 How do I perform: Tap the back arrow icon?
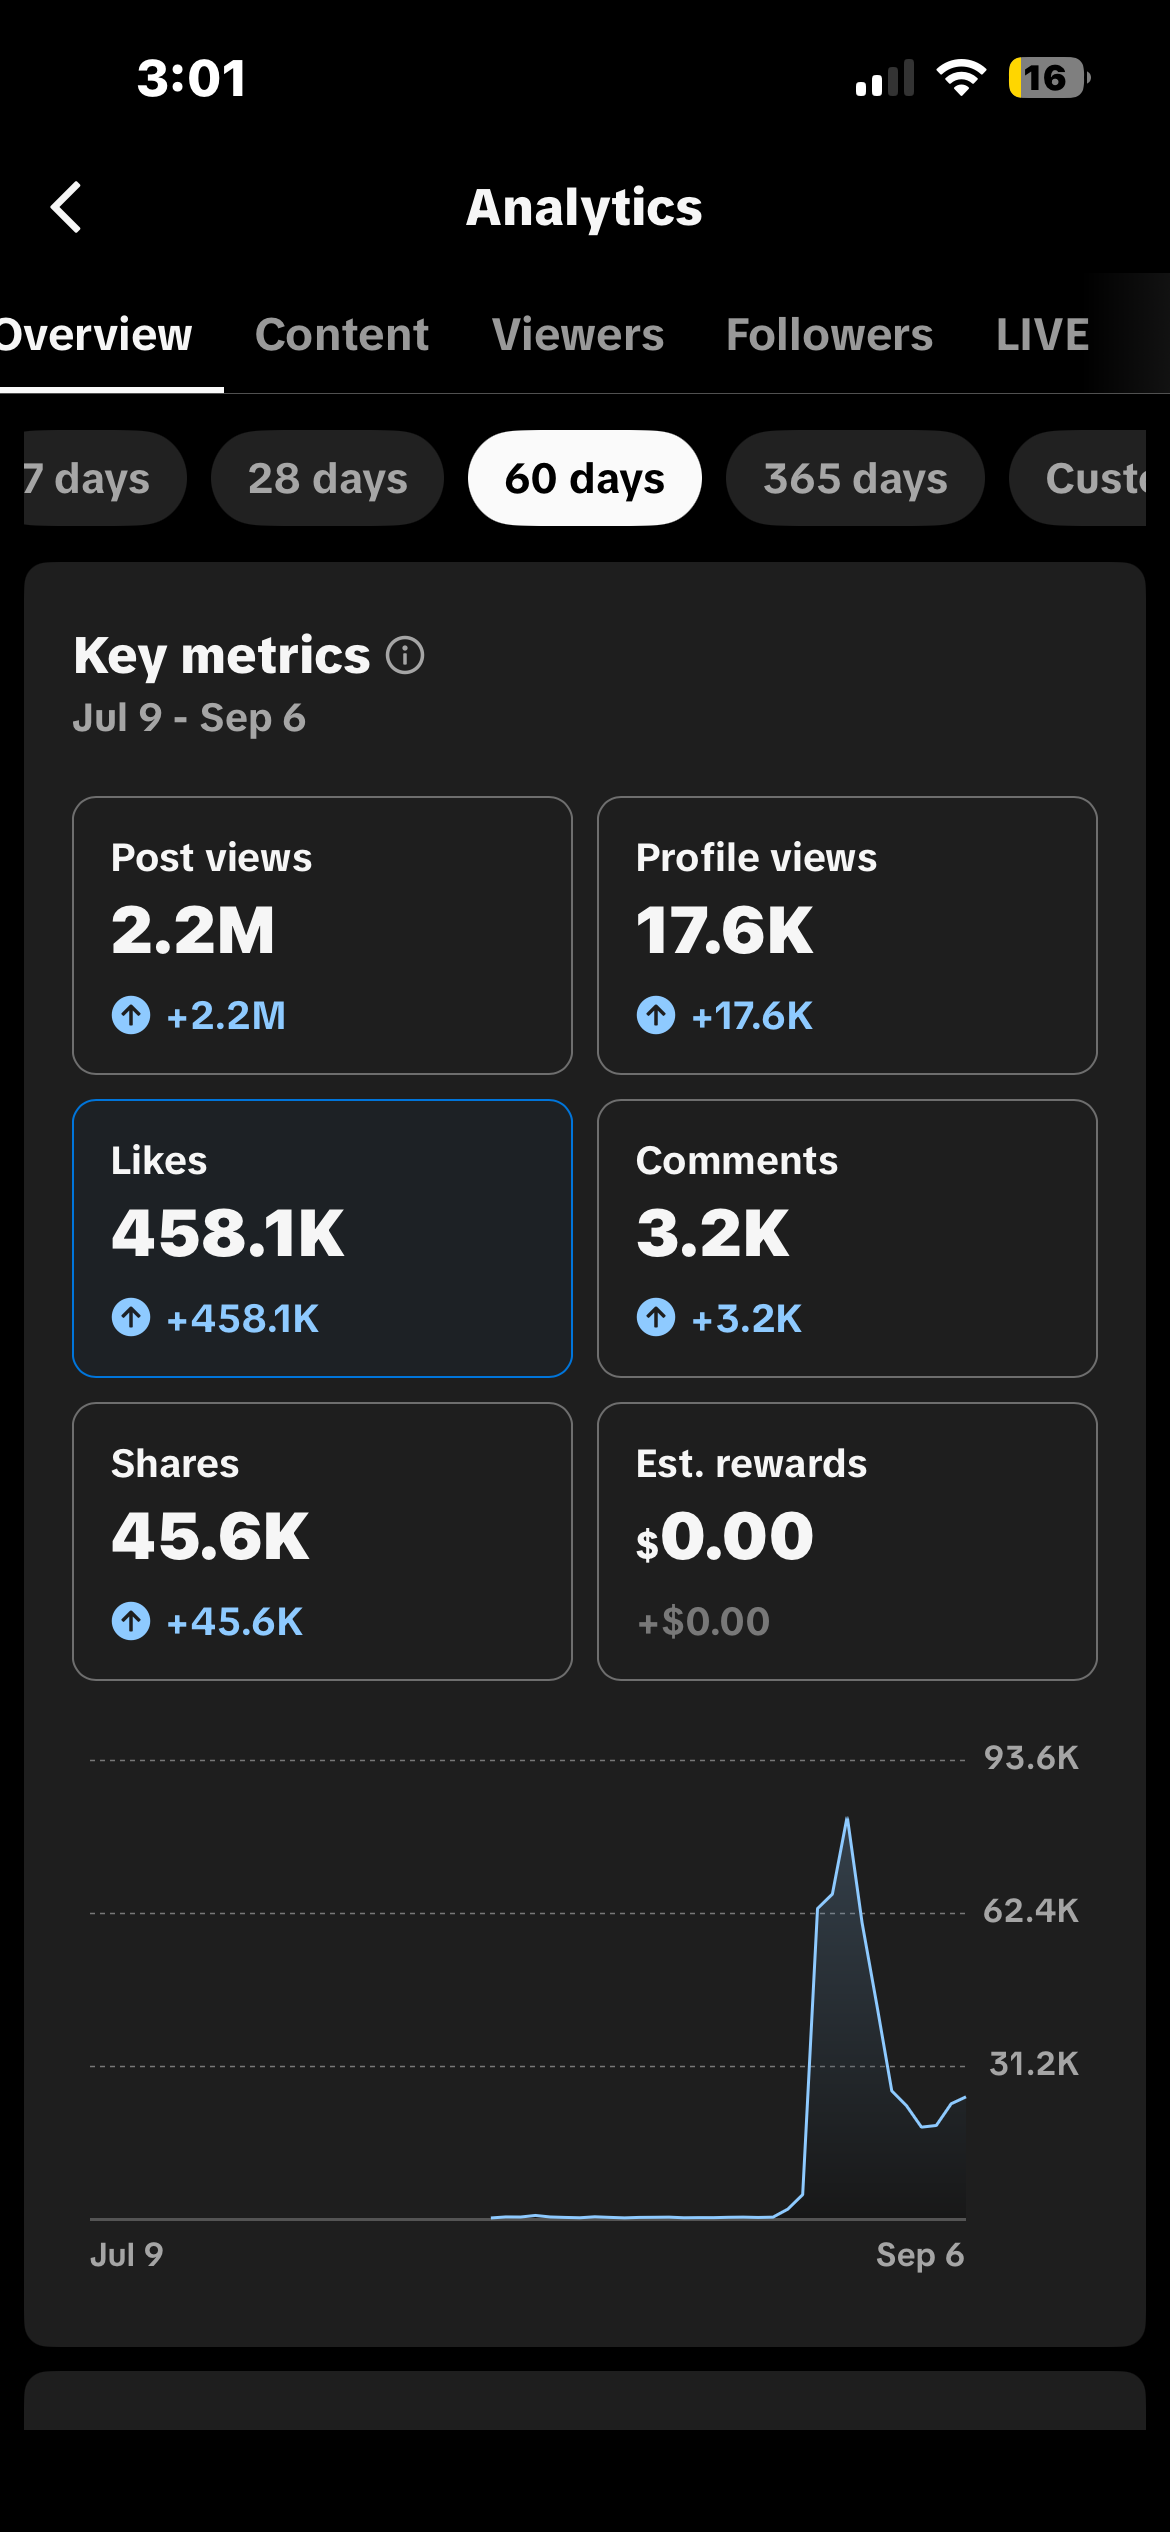(66, 207)
